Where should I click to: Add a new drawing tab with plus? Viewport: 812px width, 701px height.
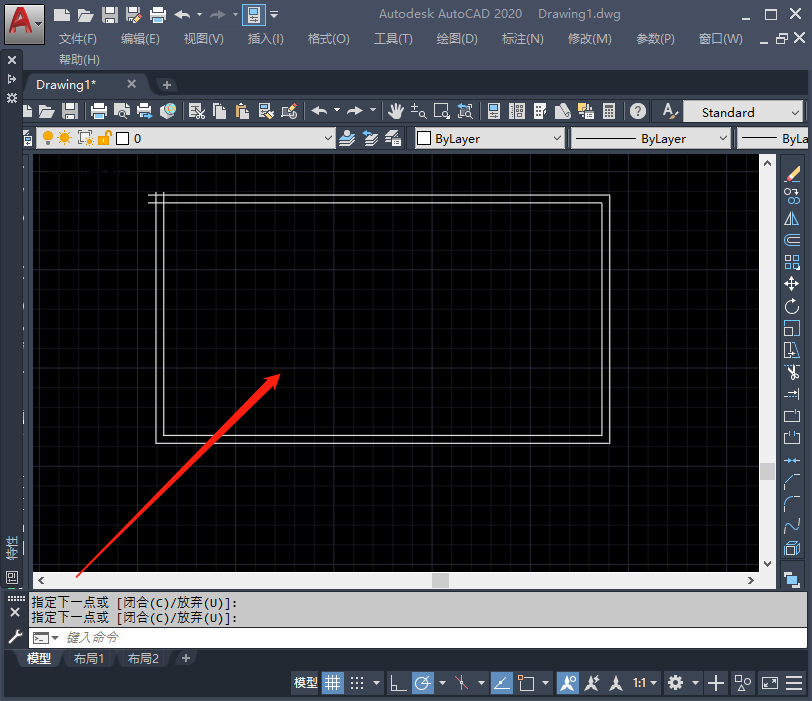click(x=167, y=85)
